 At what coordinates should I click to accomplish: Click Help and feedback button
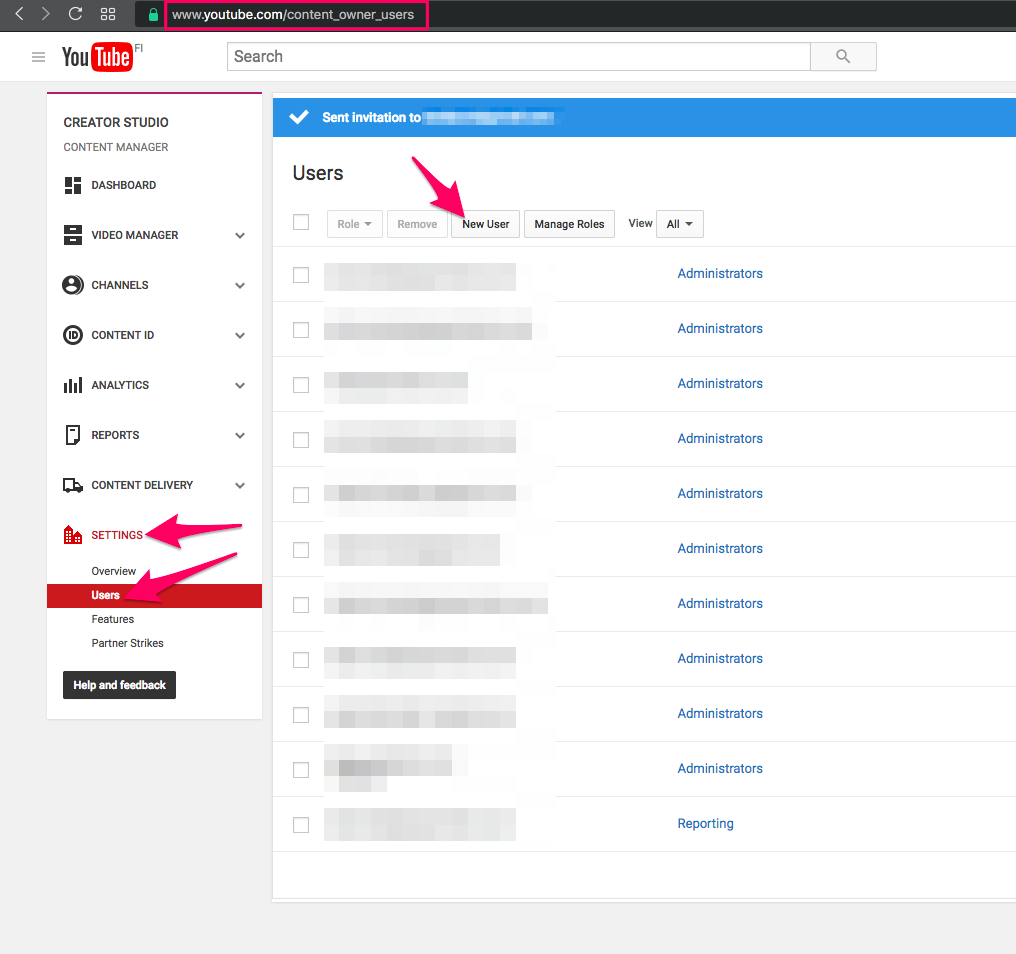click(119, 685)
